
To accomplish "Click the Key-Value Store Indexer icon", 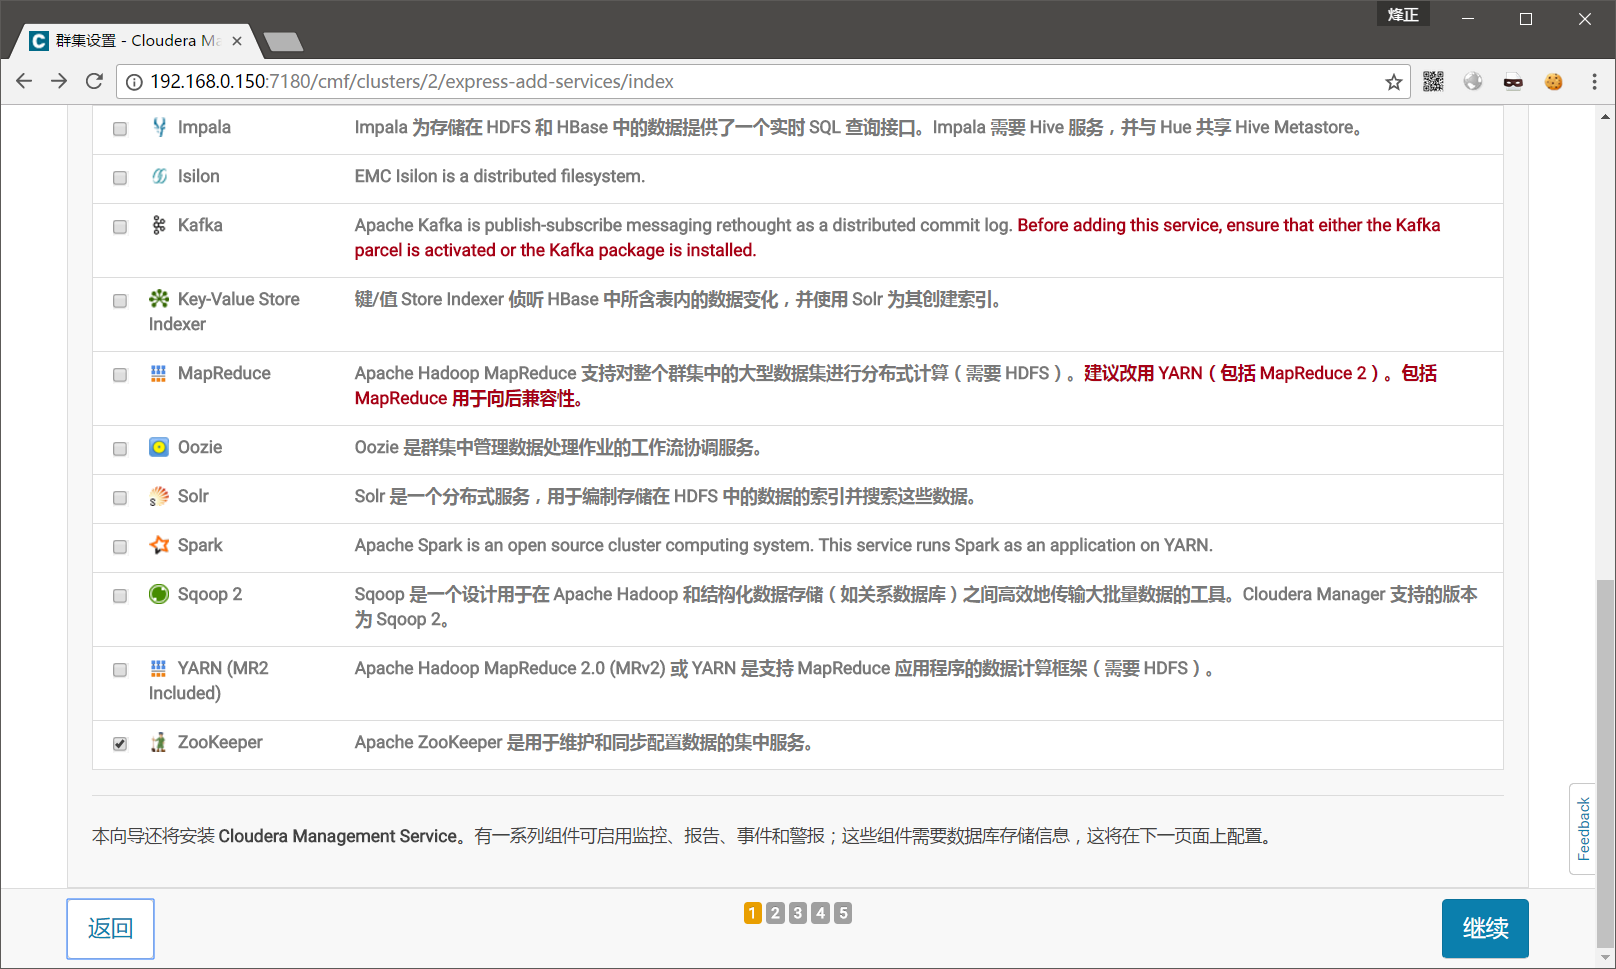I will [159, 299].
